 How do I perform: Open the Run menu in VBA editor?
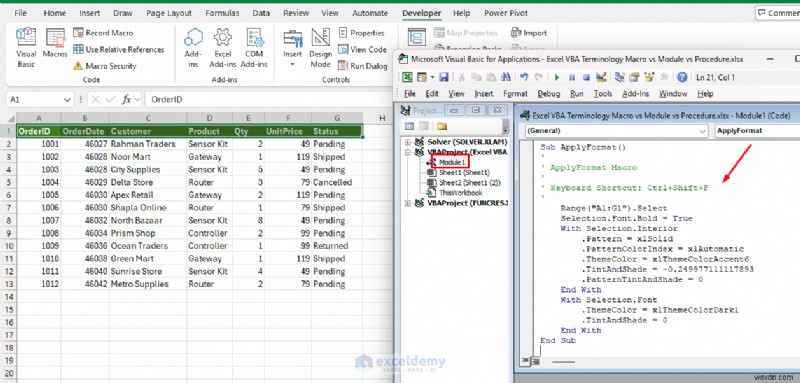pyautogui.click(x=577, y=94)
